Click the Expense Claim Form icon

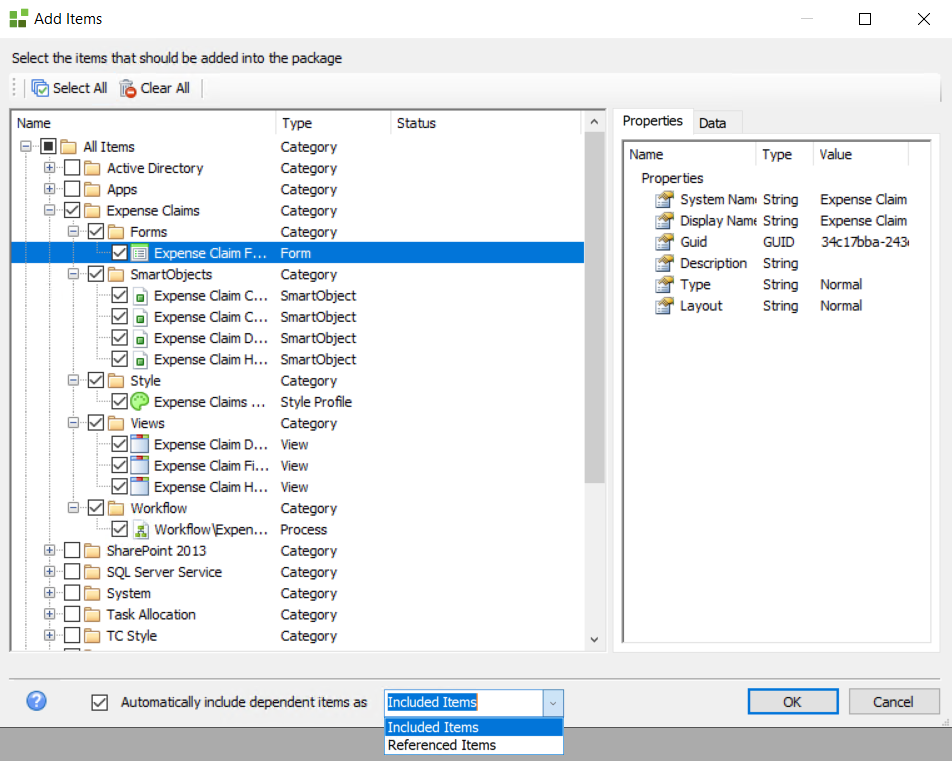click(x=140, y=253)
